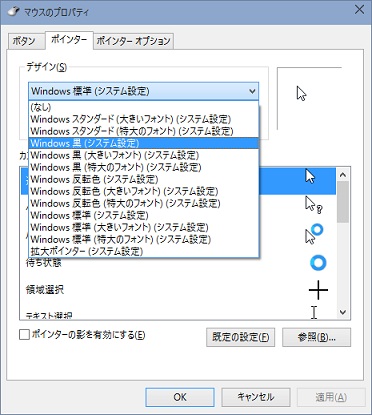Select the 待ち状態 row in list
372x415 pixels.
(x=178, y=263)
